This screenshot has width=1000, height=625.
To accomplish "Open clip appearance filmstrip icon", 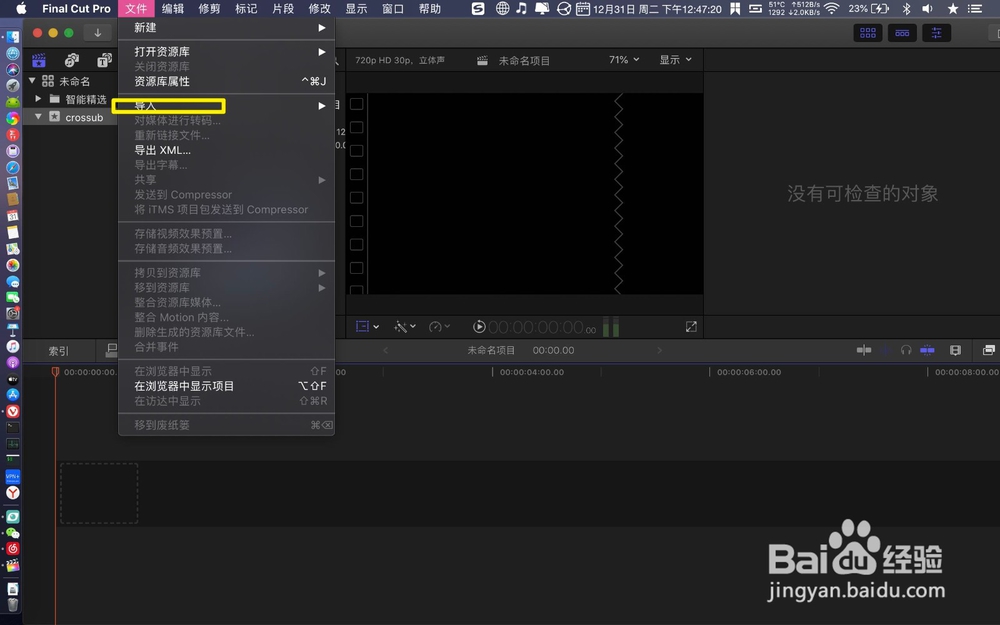I will [x=955, y=350].
